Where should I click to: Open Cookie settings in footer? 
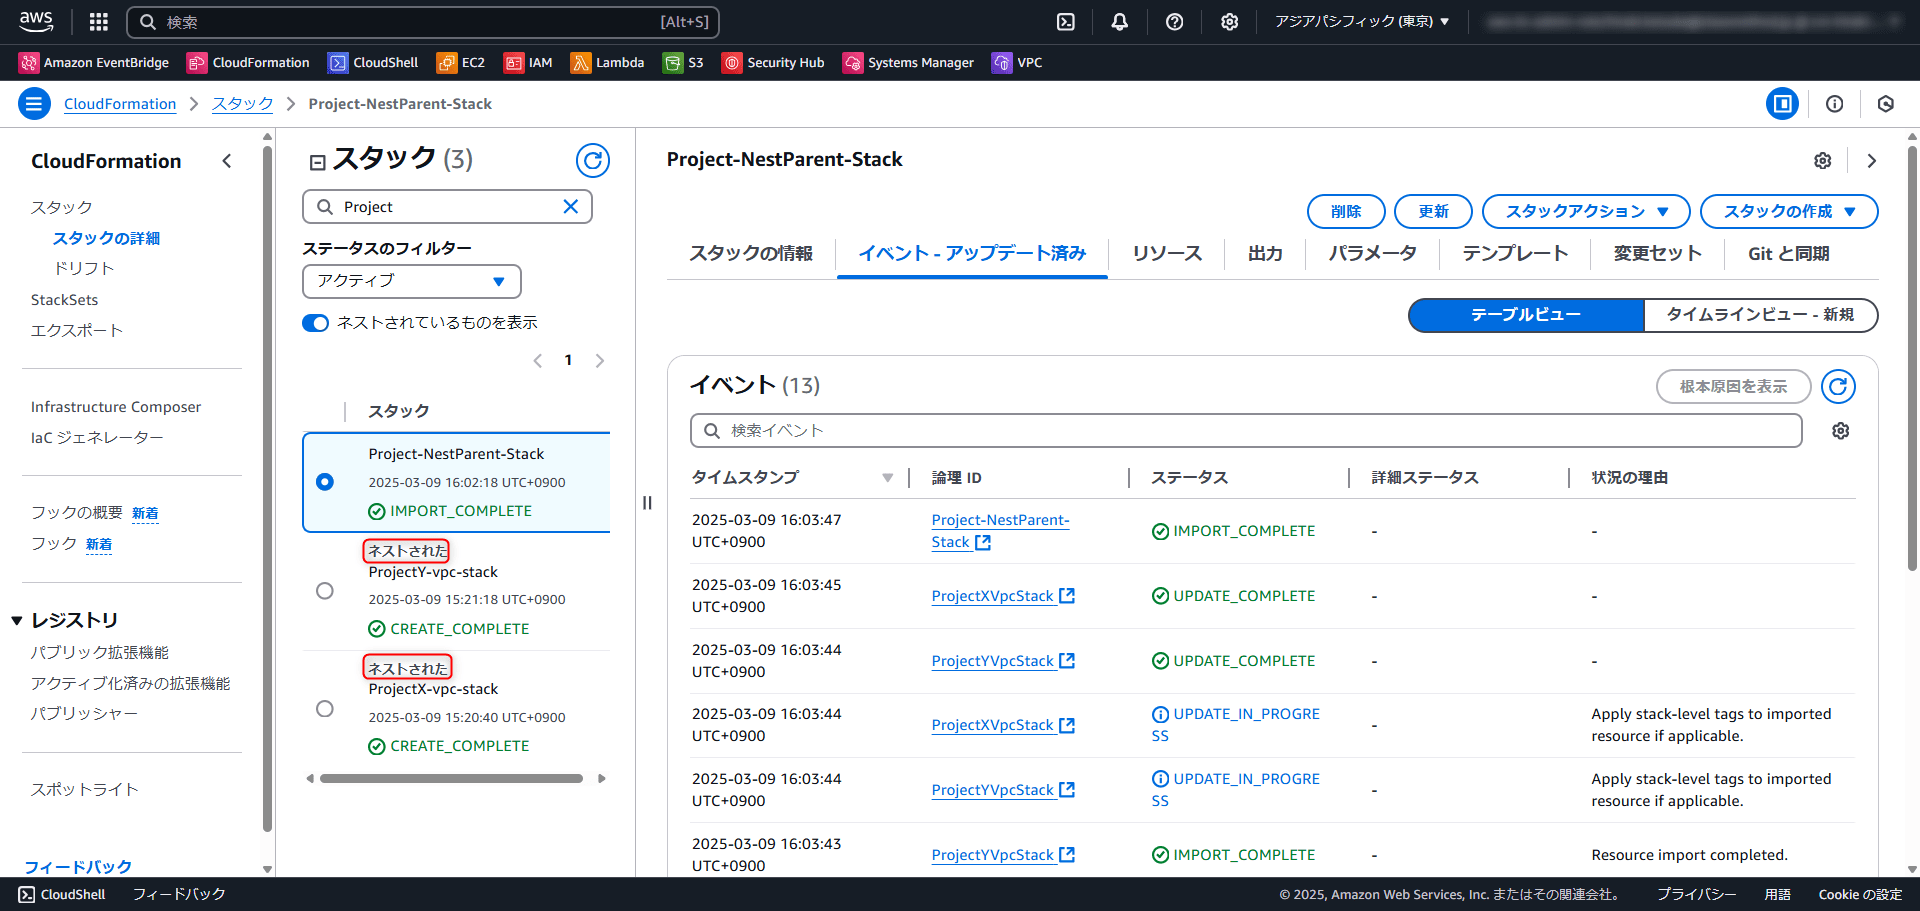pos(1860,894)
